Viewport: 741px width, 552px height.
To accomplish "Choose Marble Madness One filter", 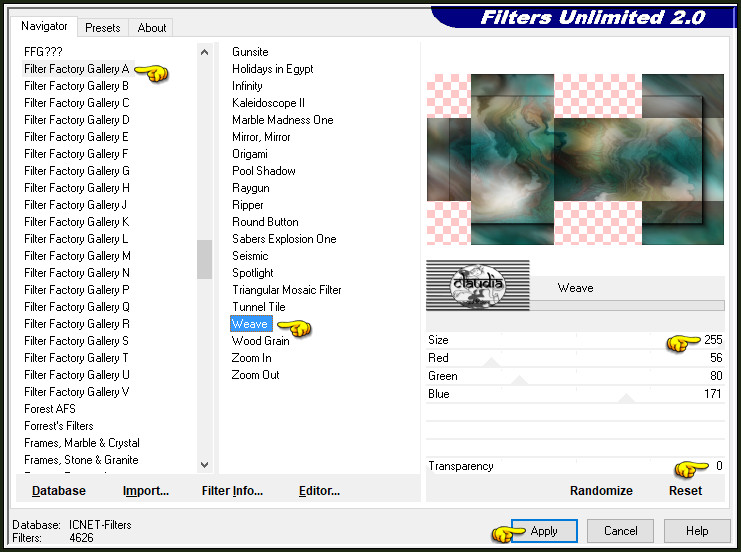I will click(x=283, y=120).
